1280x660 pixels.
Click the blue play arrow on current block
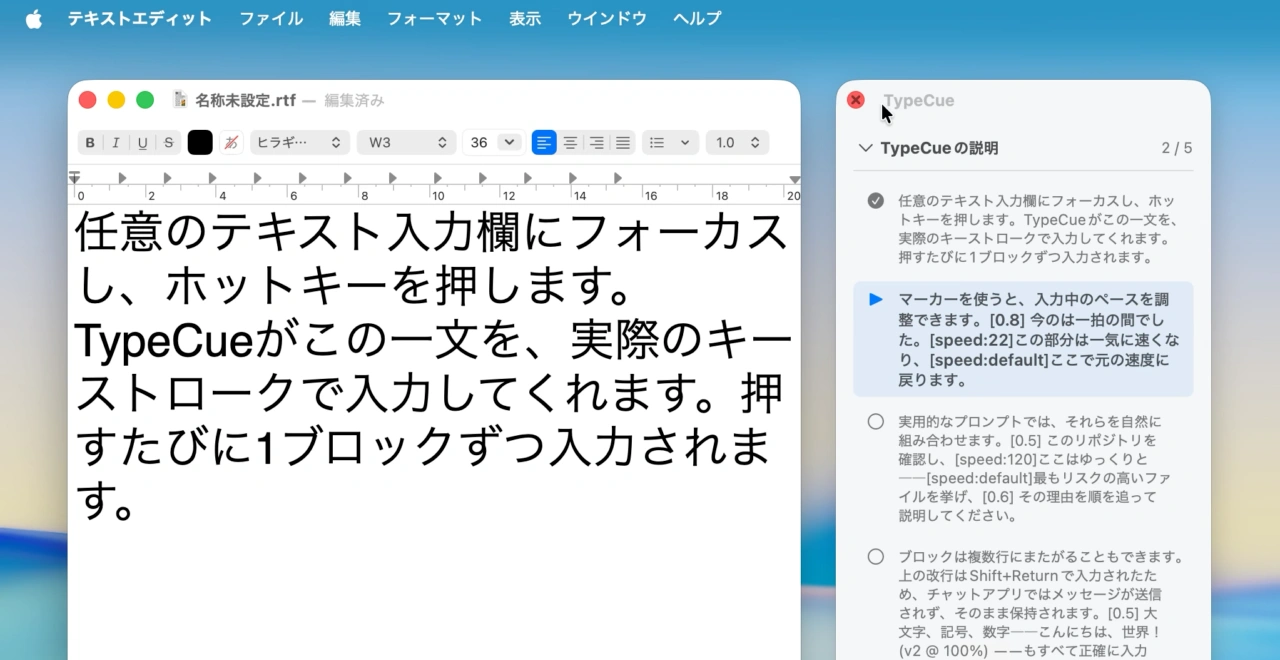click(876, 299)
